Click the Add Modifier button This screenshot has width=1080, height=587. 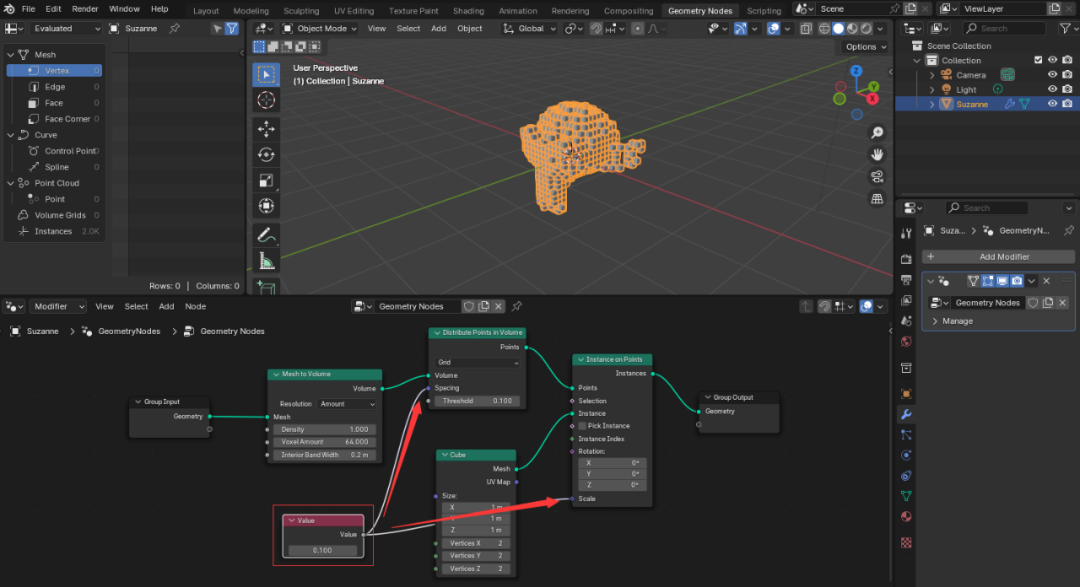pyautogui.click(x=998, y=256)
